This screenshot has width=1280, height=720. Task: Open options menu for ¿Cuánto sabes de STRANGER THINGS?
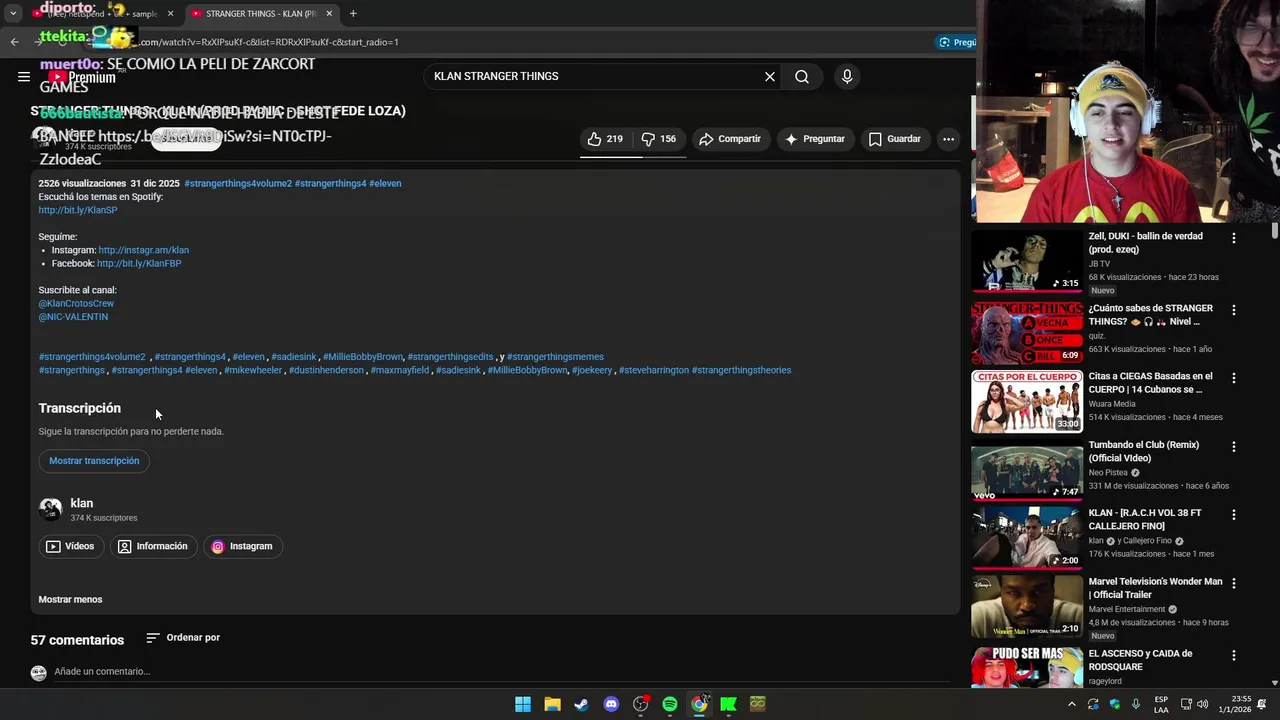[1234, 310]
